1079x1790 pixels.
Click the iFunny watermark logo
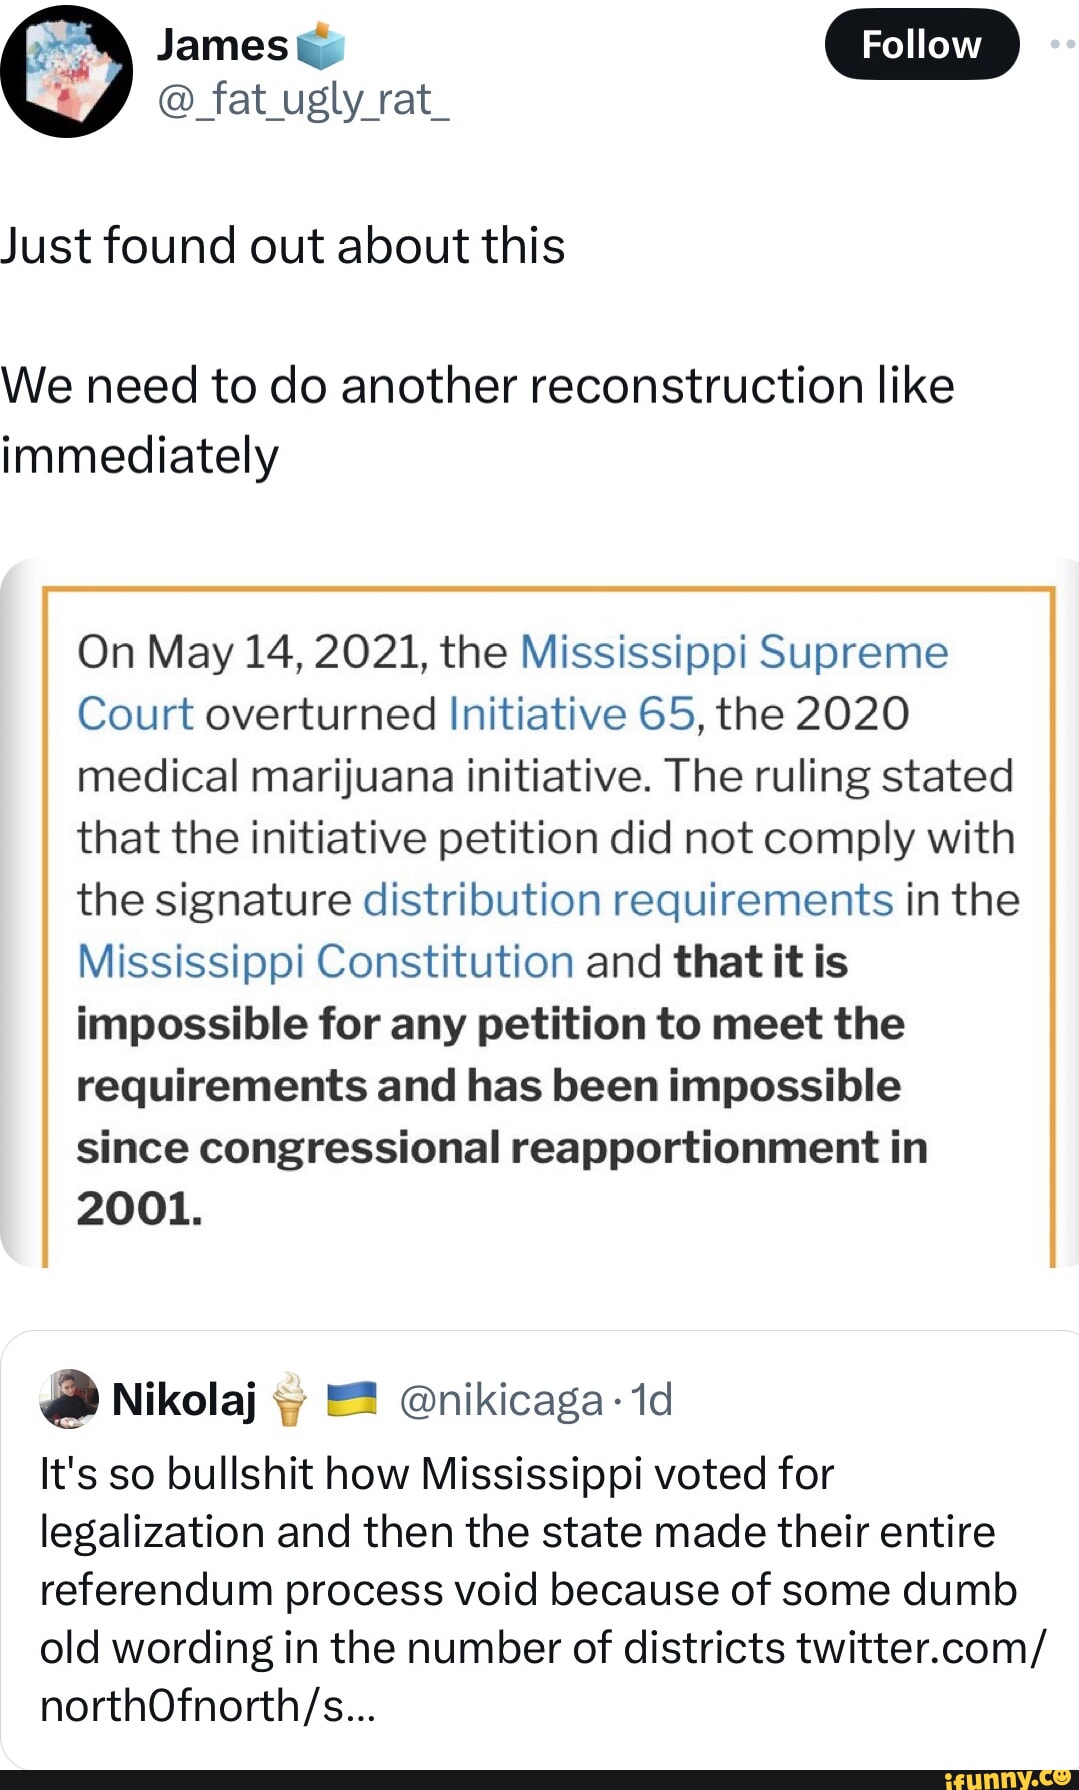(x=1005, y=1777)
